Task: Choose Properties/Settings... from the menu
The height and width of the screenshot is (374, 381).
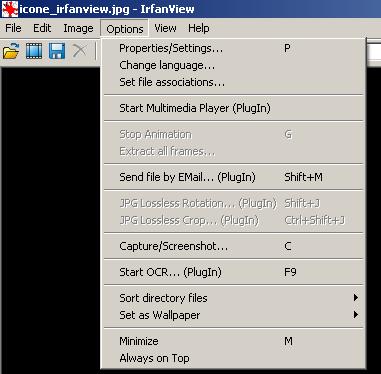Action: pos(233,48)
